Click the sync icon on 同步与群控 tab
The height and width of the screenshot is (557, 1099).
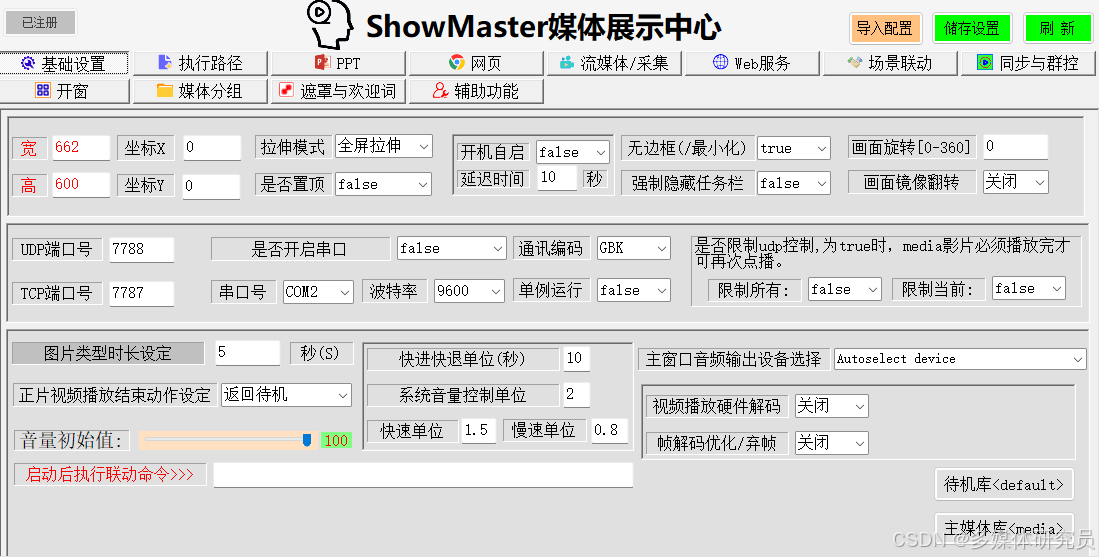tap(985, 63)
